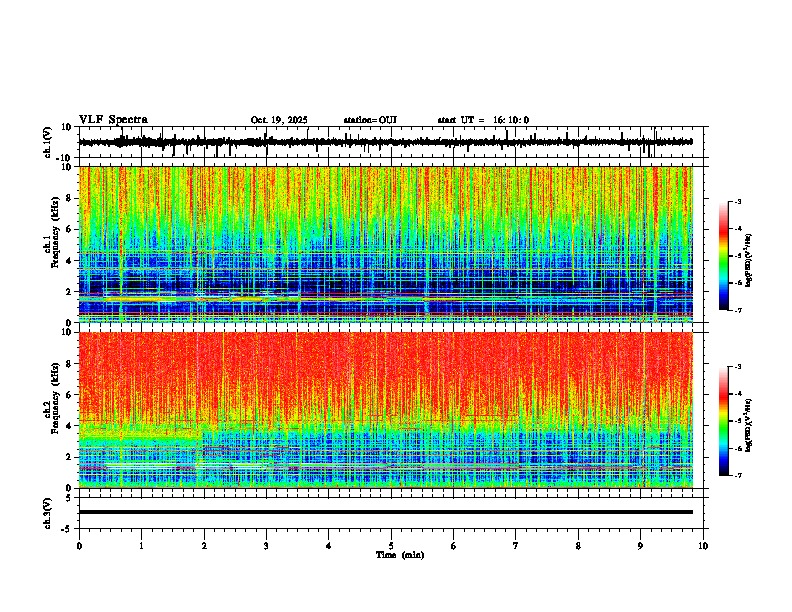
Task: Click the ch.1(V) waveform axis label
Action: [48, 142]
